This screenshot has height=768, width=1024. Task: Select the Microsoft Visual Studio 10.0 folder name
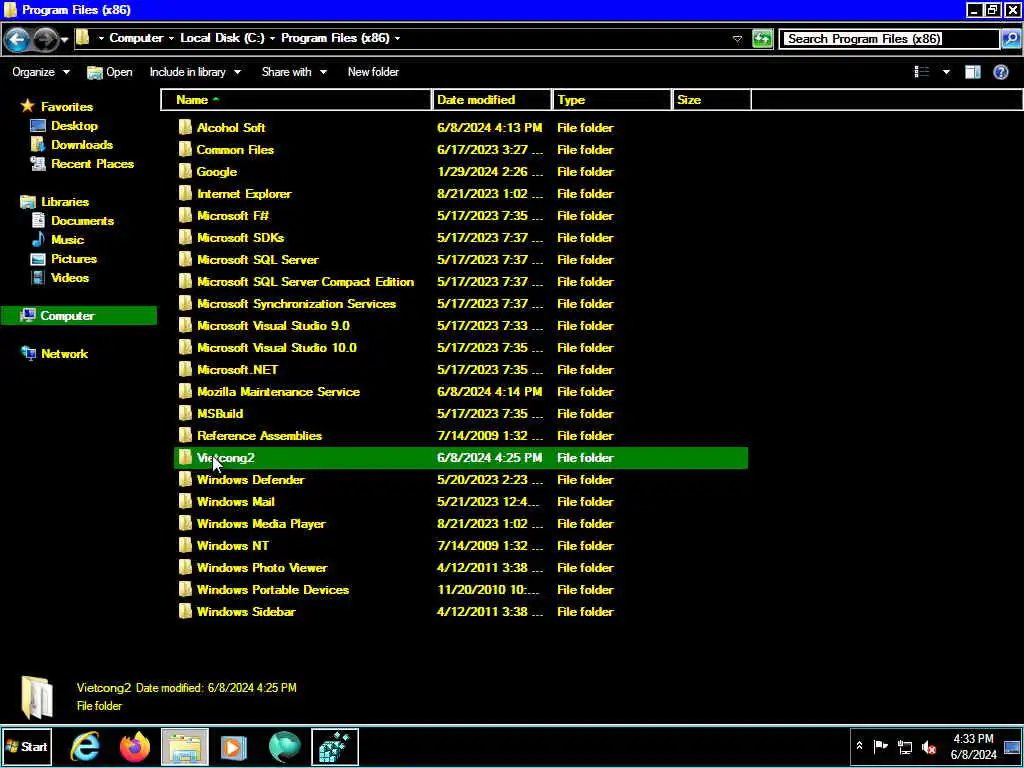click(277, 347)
